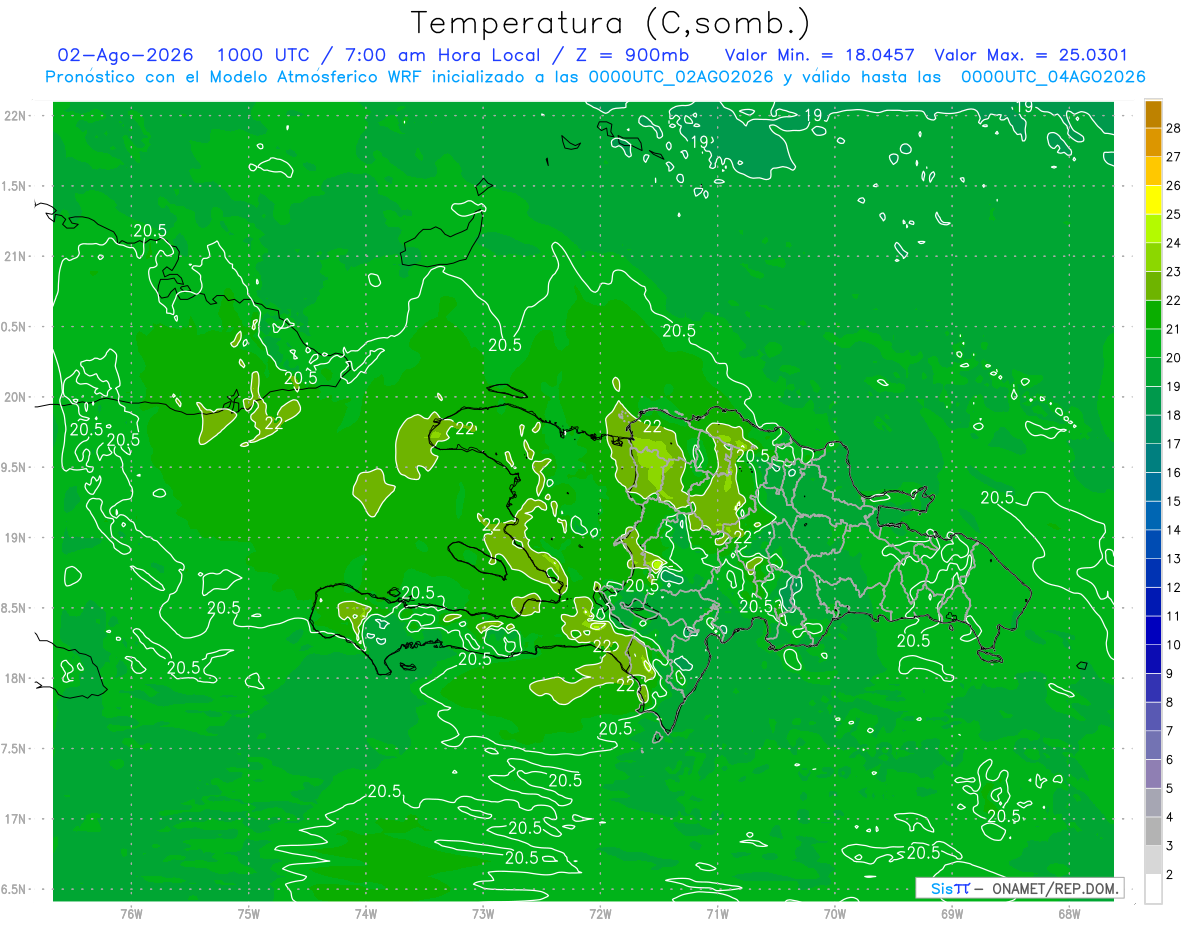Click the "25" legend value
1200x927 pixels.
point(1174,215)
